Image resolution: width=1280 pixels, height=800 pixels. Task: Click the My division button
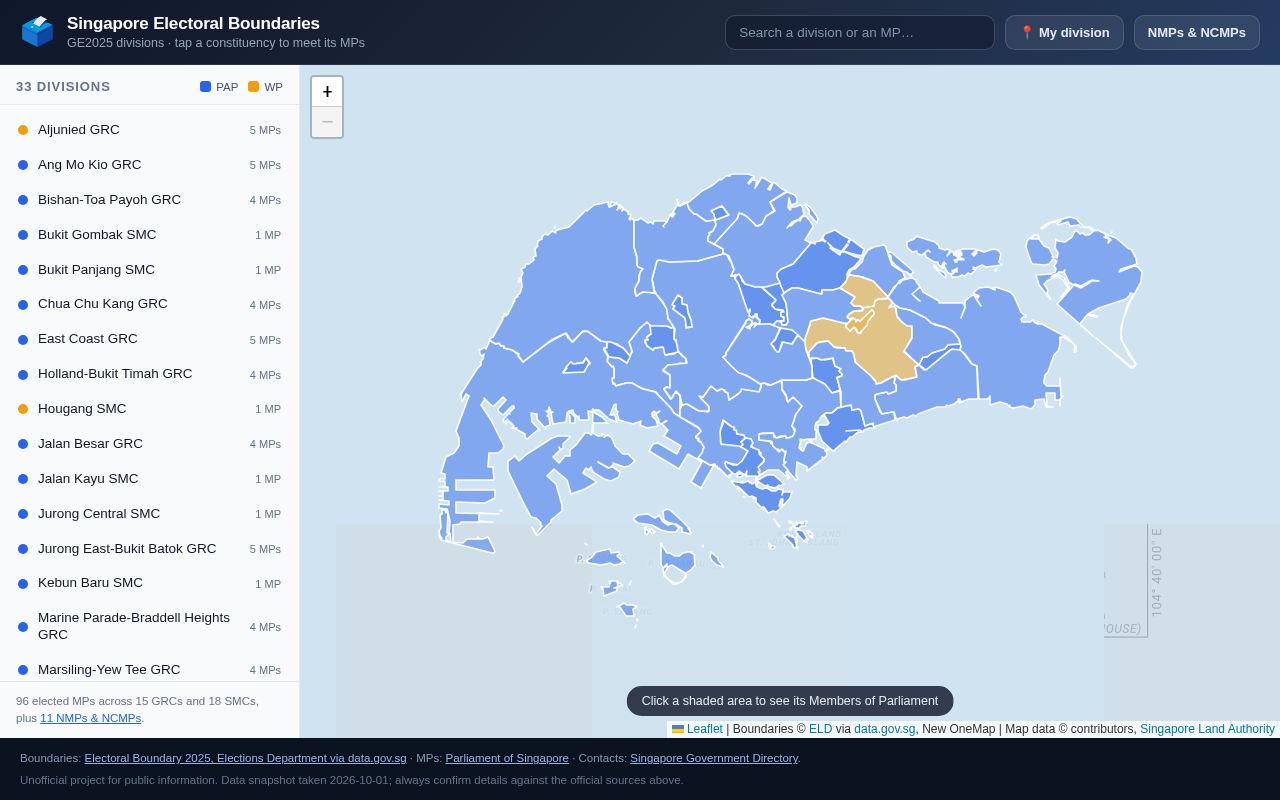[1064, 32]
